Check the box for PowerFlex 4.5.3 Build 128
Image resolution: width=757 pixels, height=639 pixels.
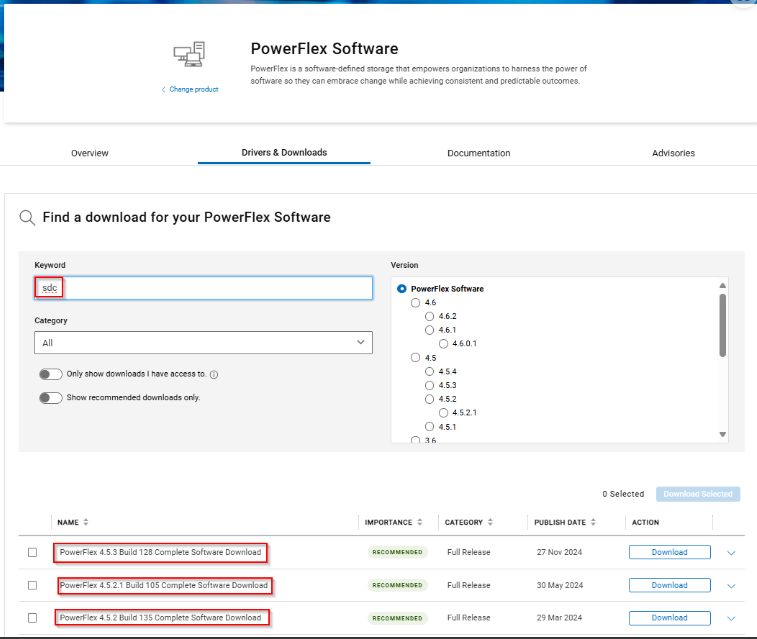coord(33,552)
